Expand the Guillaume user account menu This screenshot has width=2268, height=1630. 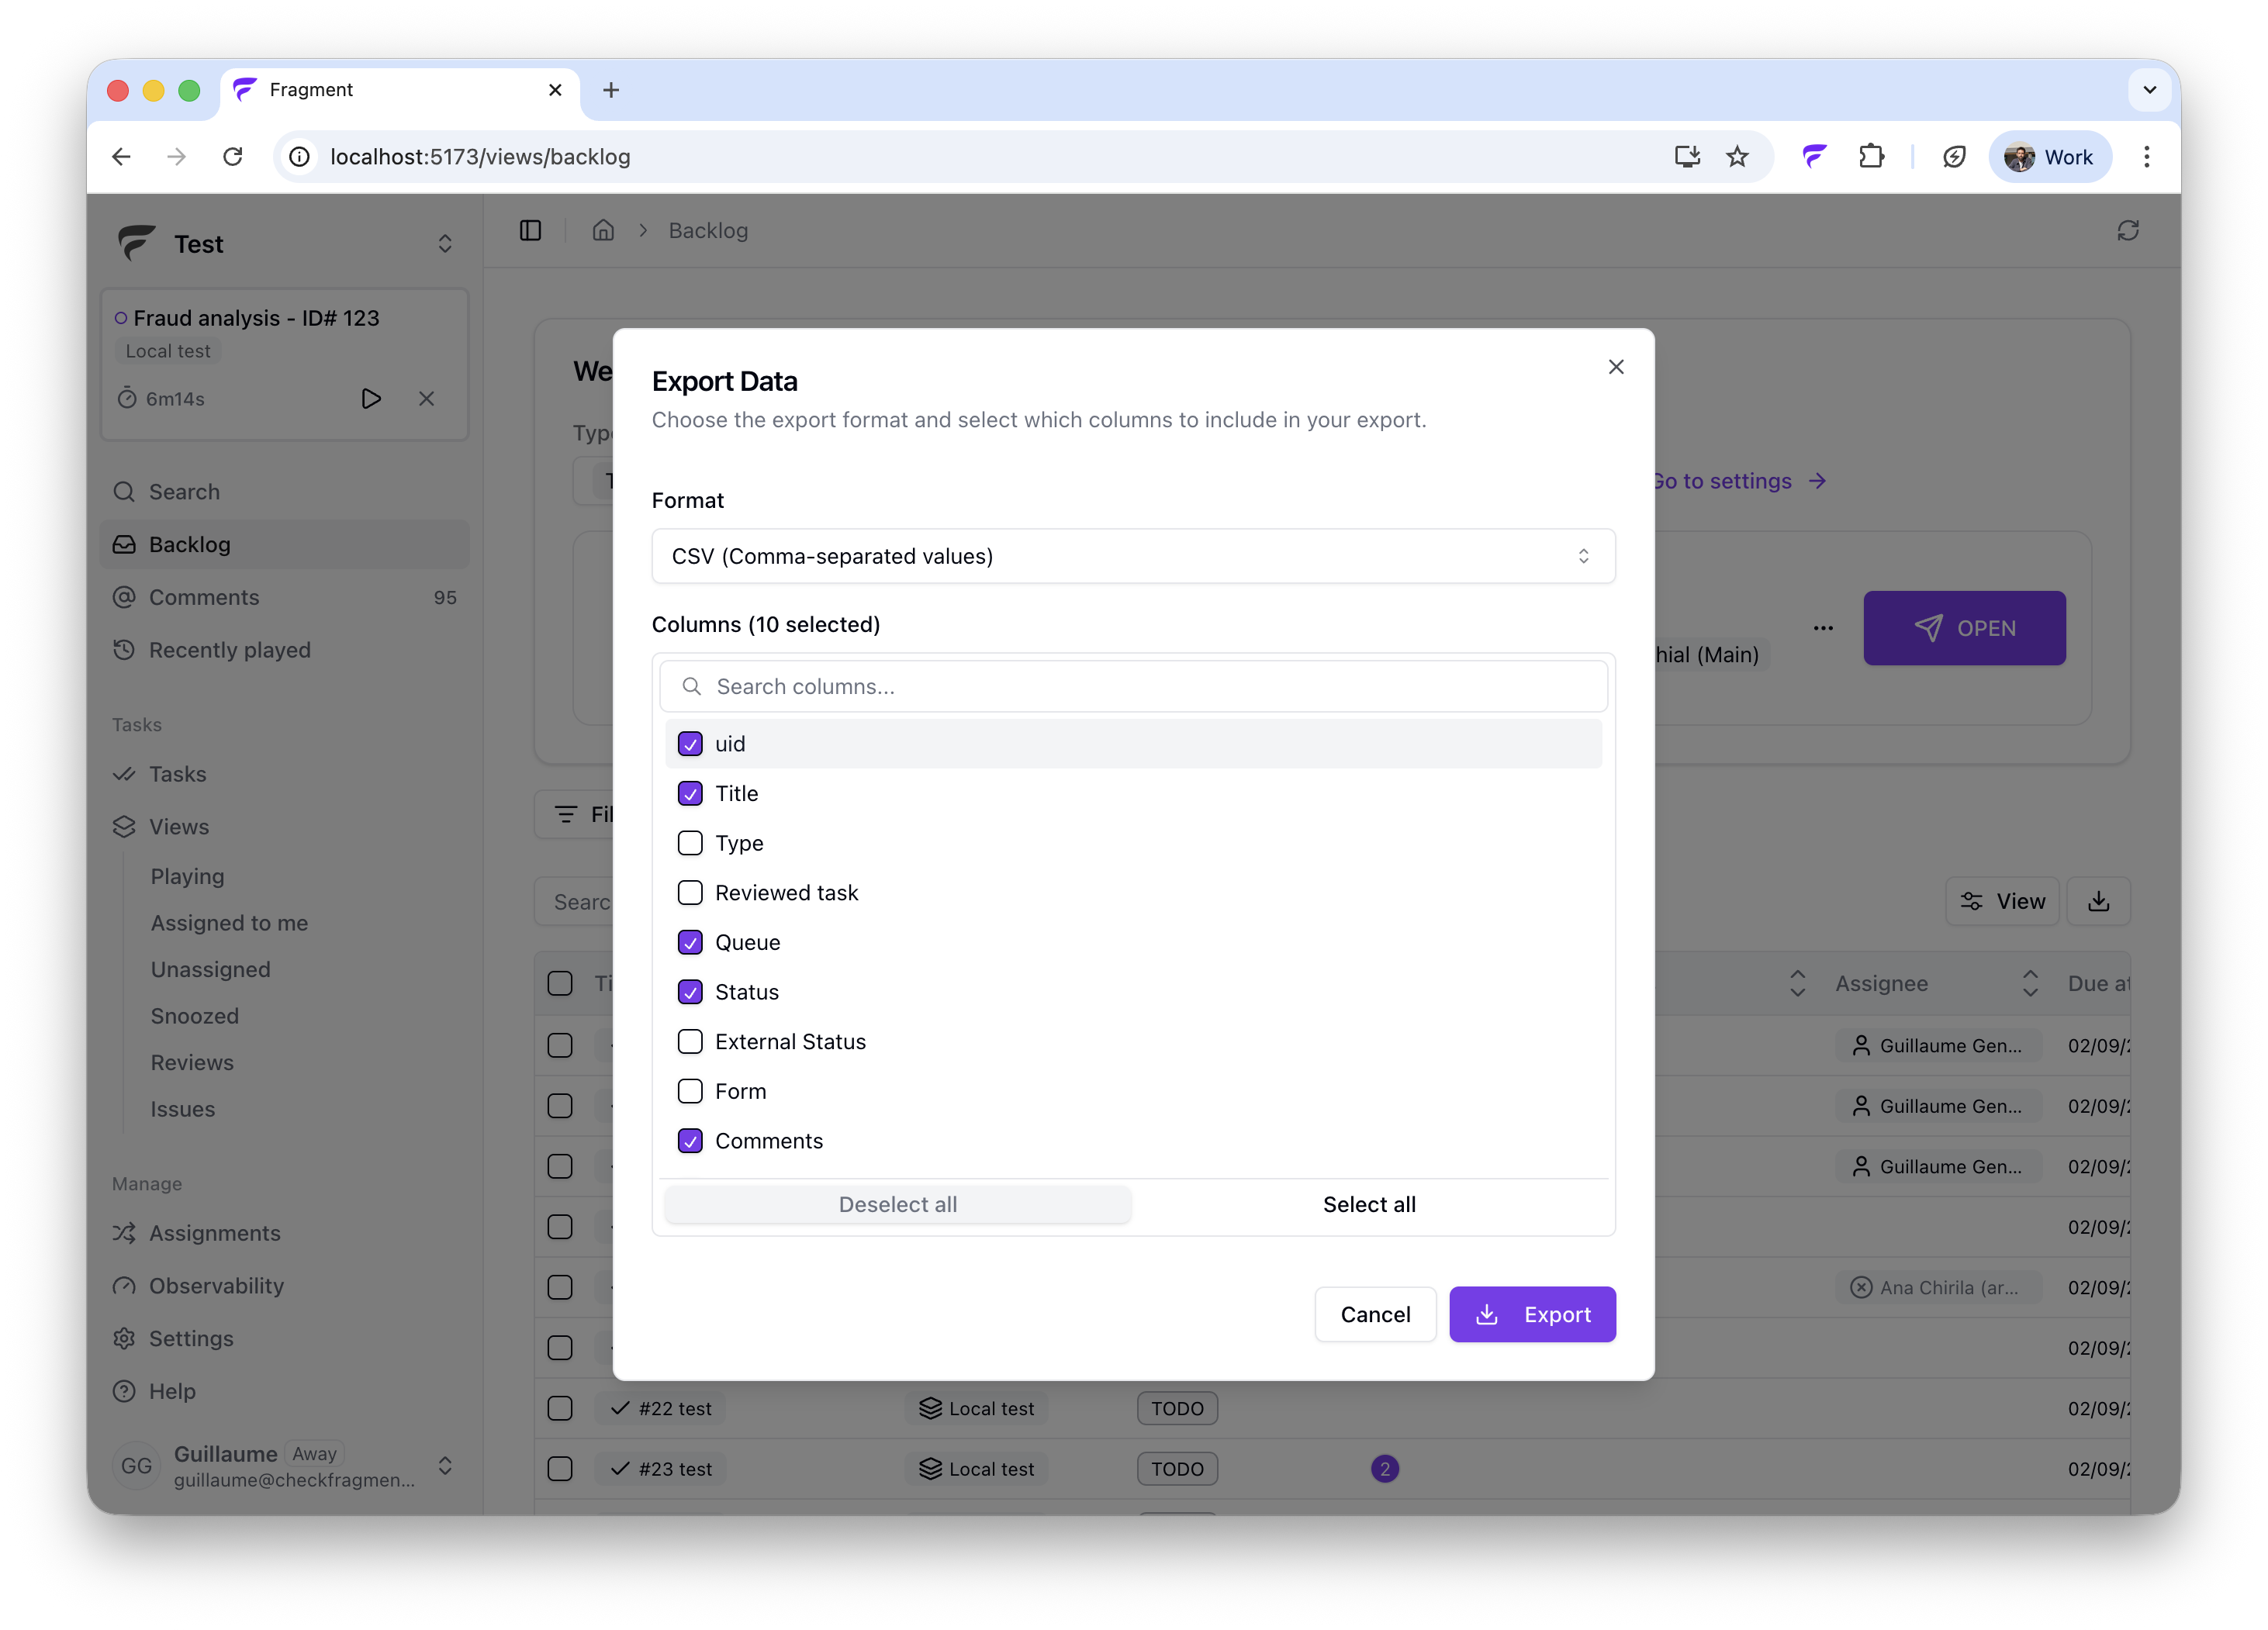tap(445, 1466)
